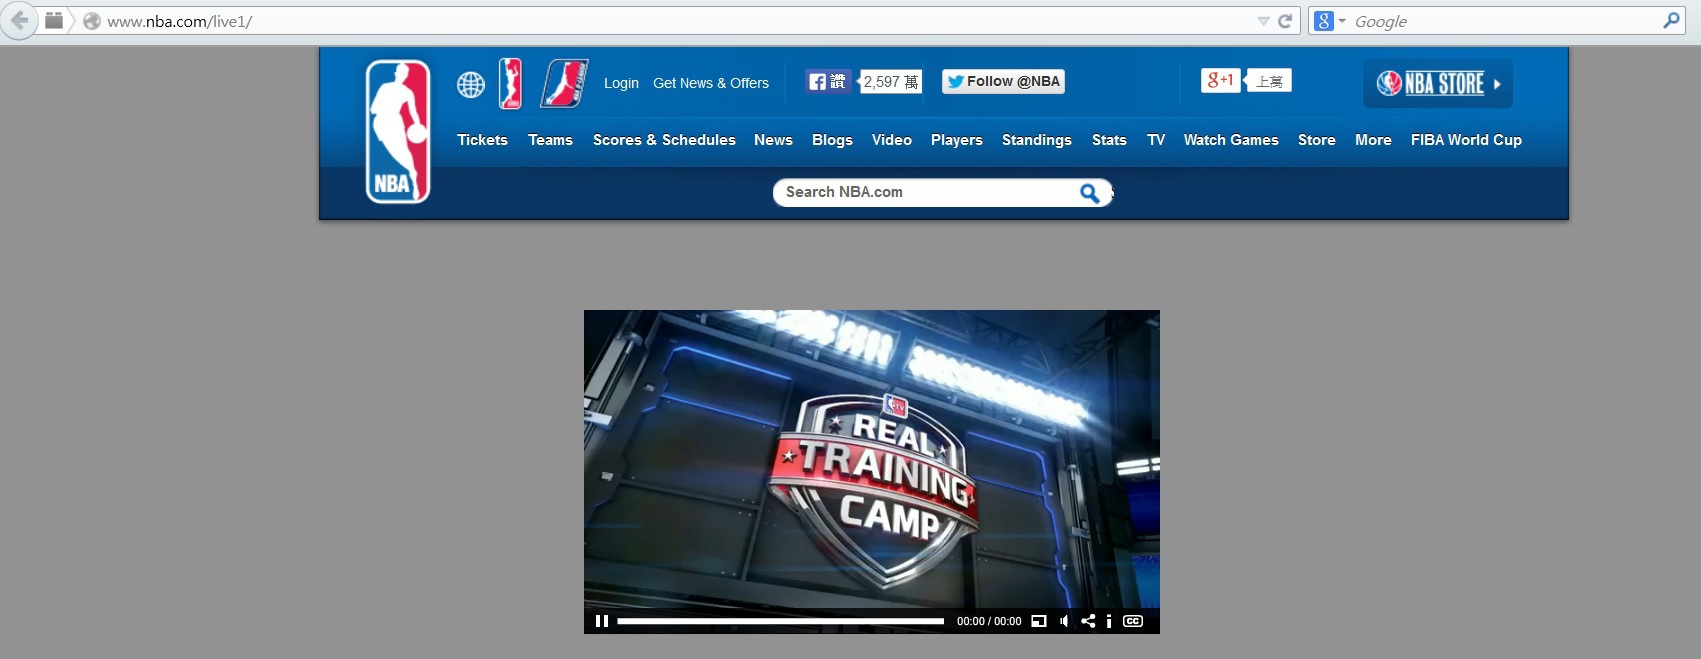Open the global sites globe icon
This screenshot has width=1701, height=659.
(x=471, y=85)
